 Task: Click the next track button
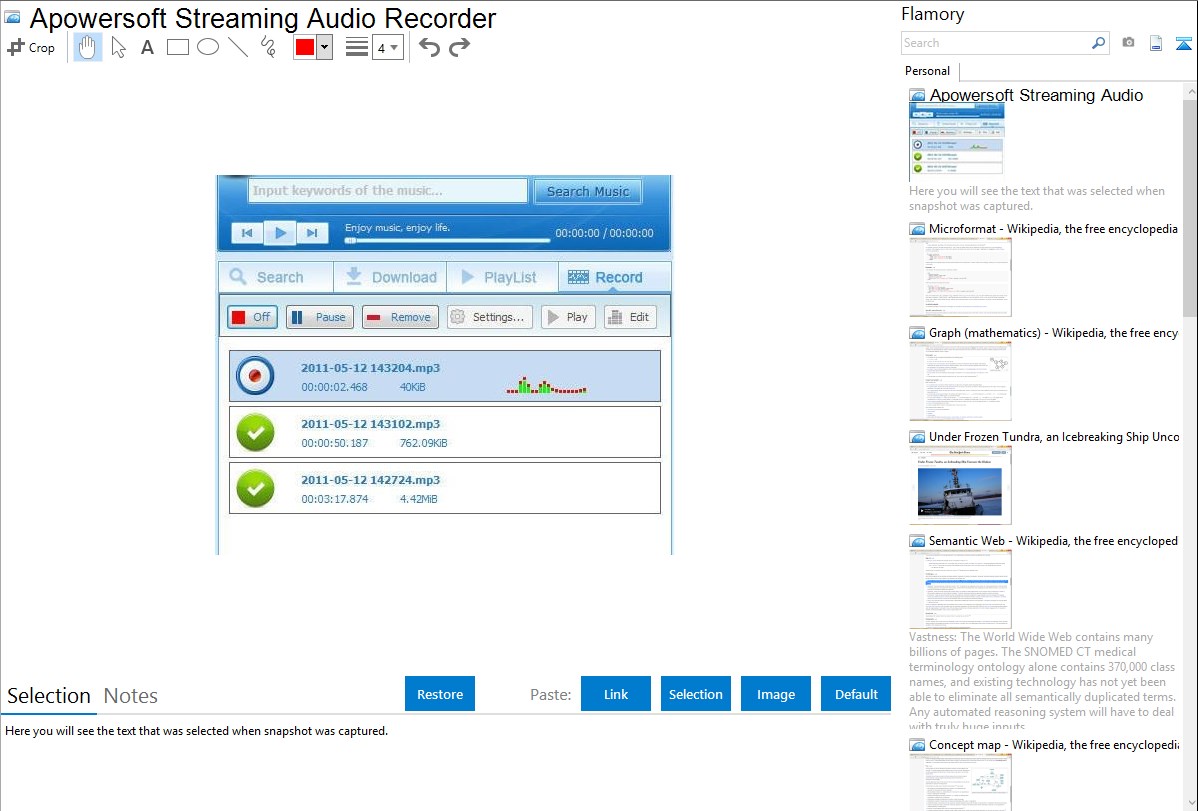312,233
